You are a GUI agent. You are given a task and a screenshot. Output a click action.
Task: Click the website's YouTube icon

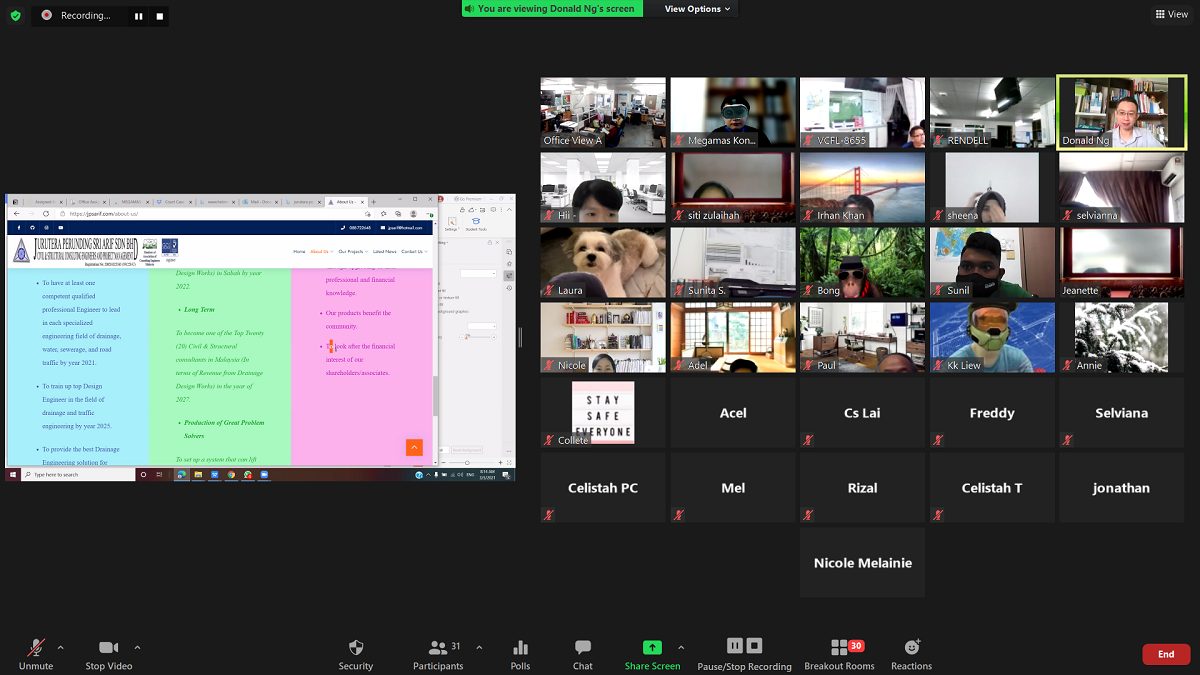[61, 228]
